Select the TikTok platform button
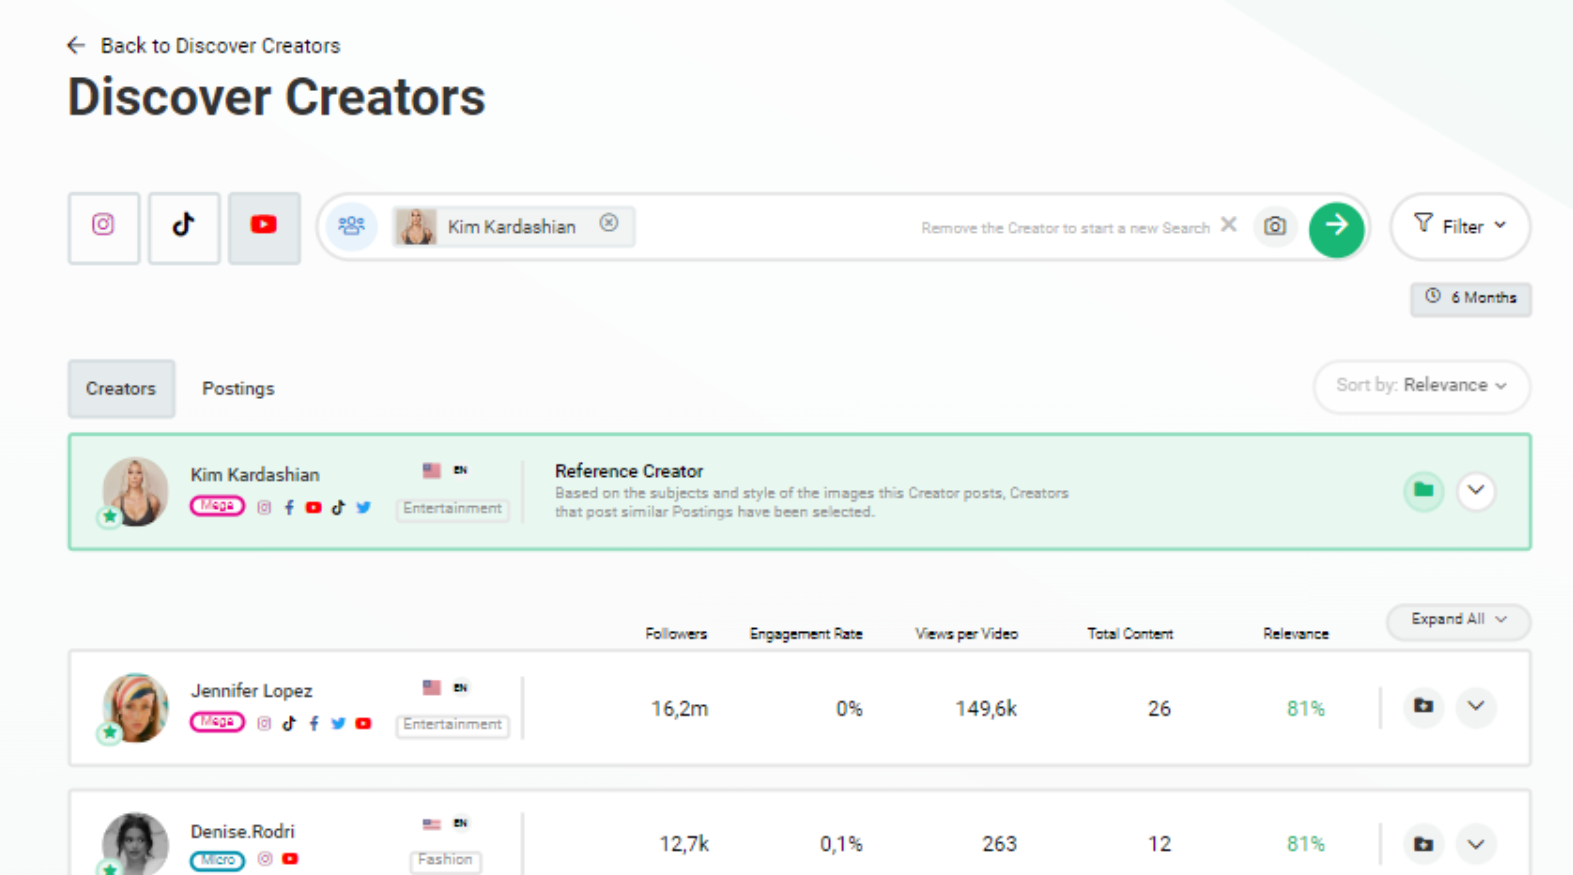 click(184, 228)
